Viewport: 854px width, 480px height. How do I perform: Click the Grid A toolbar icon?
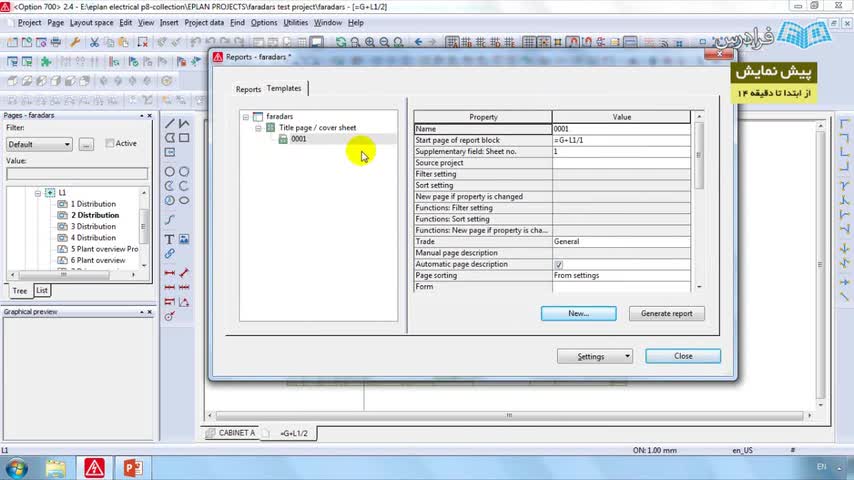(x=452, y=42)
